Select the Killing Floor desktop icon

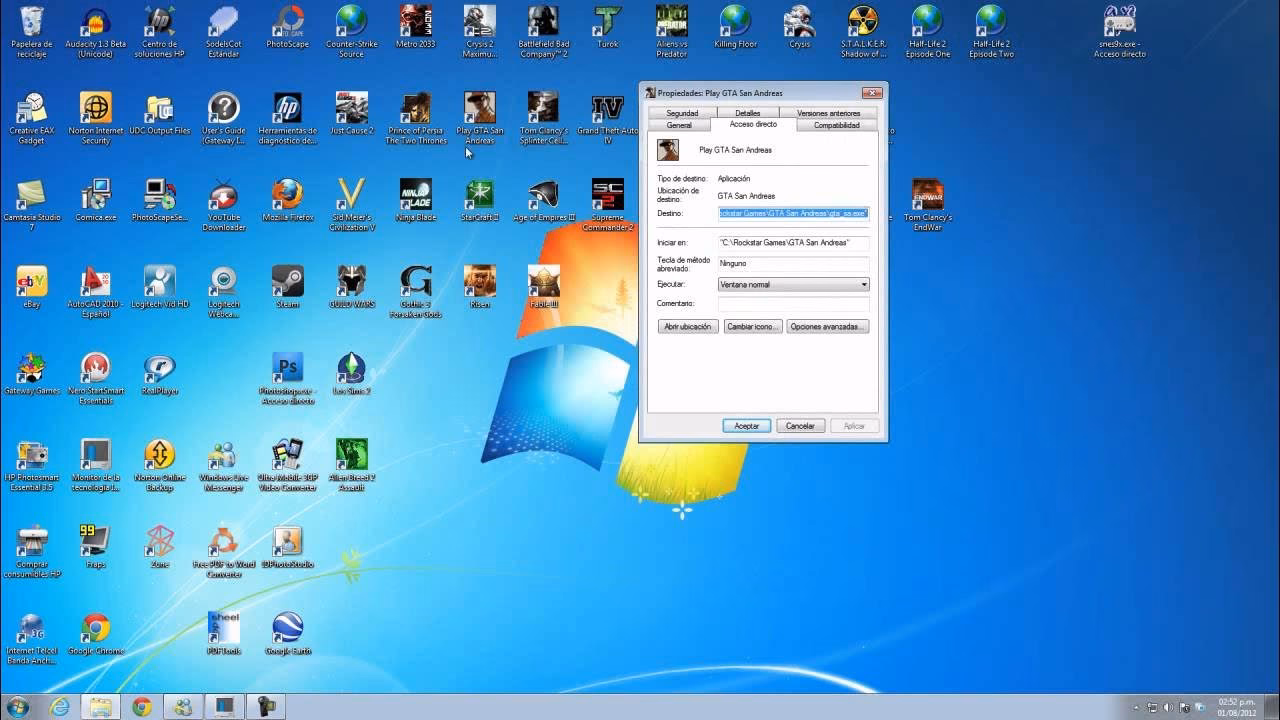(x=735, y=27)
